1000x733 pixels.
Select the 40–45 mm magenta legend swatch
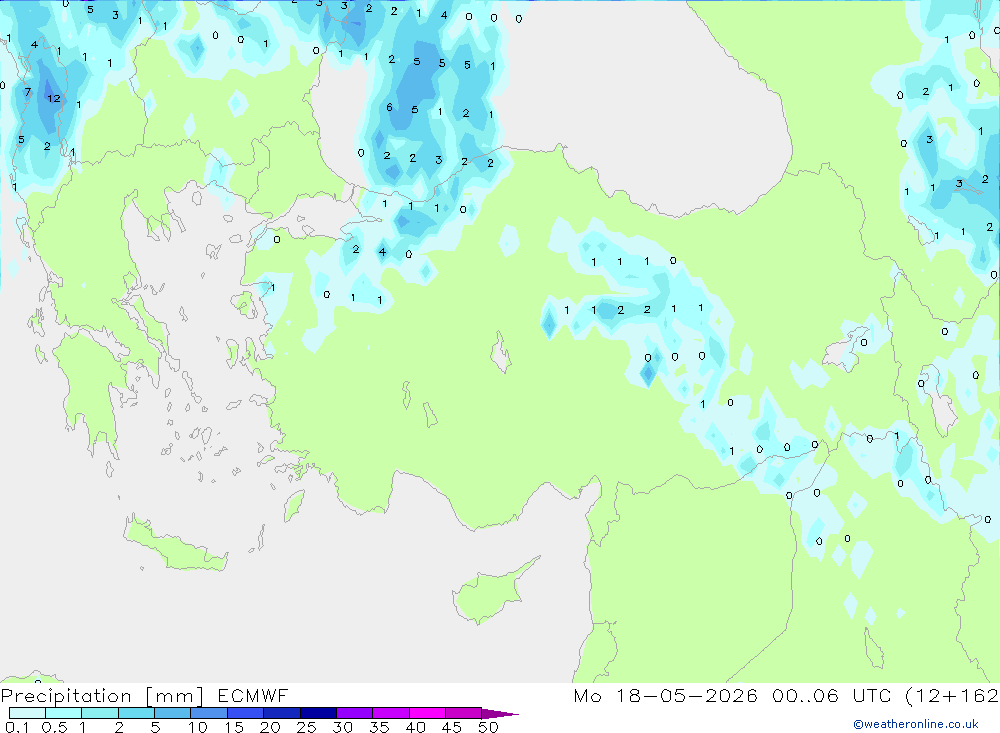(x=427, y=713)
